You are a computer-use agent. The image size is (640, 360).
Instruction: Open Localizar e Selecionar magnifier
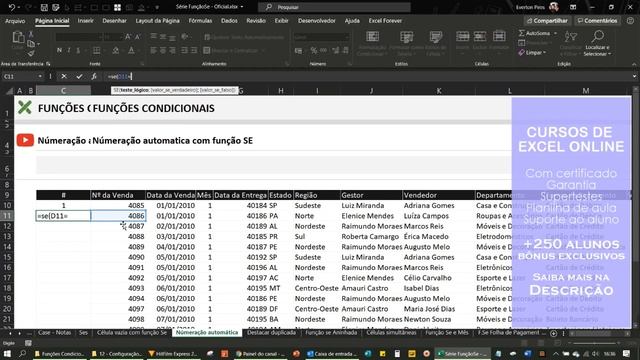pyautogui.click(x=598, y=37)
